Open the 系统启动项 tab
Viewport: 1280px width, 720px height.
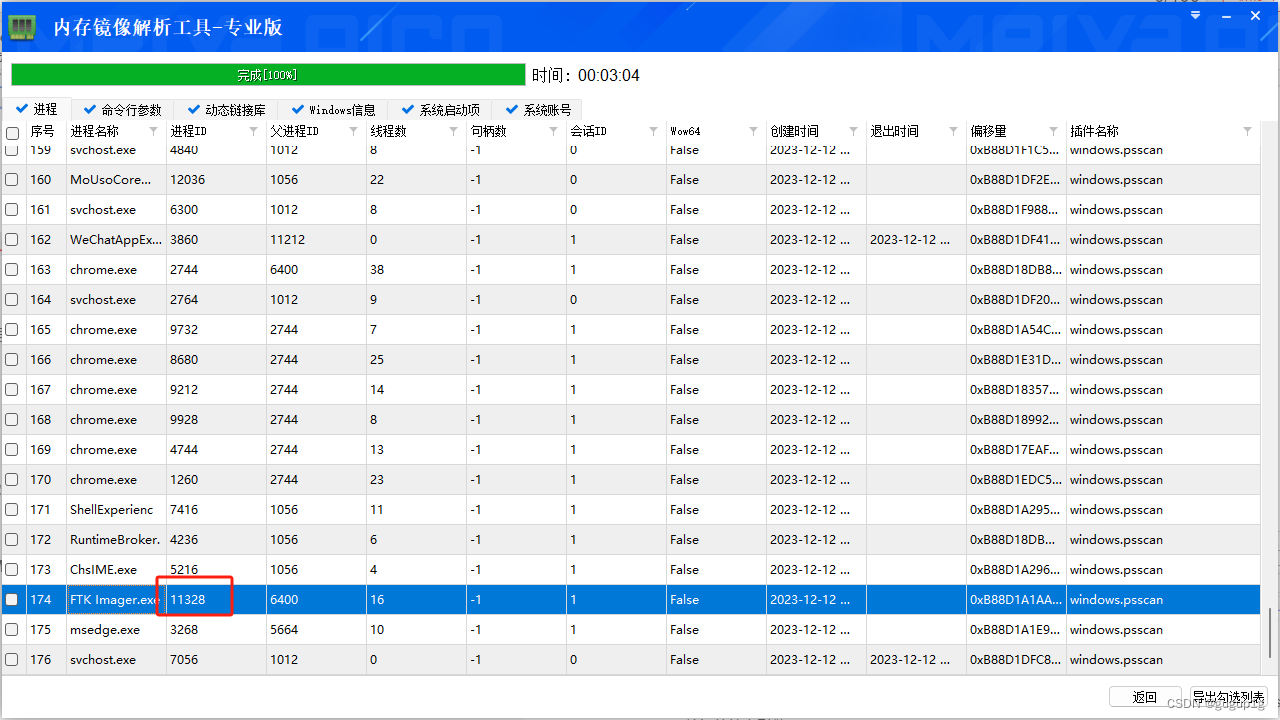click(x=441, y=110)
